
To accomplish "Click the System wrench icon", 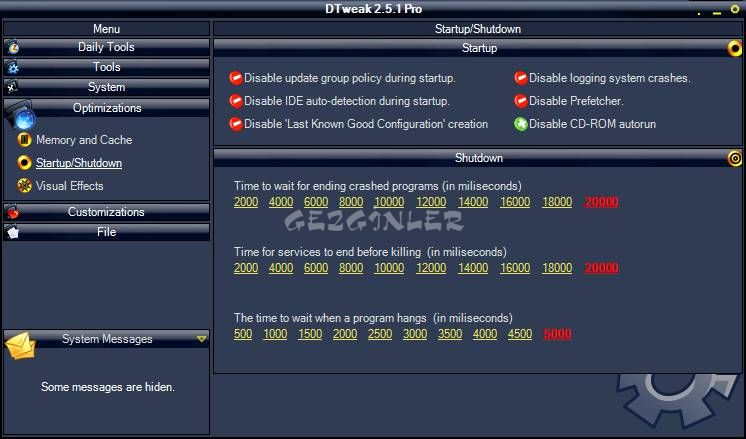I will (x=13, y=88).
